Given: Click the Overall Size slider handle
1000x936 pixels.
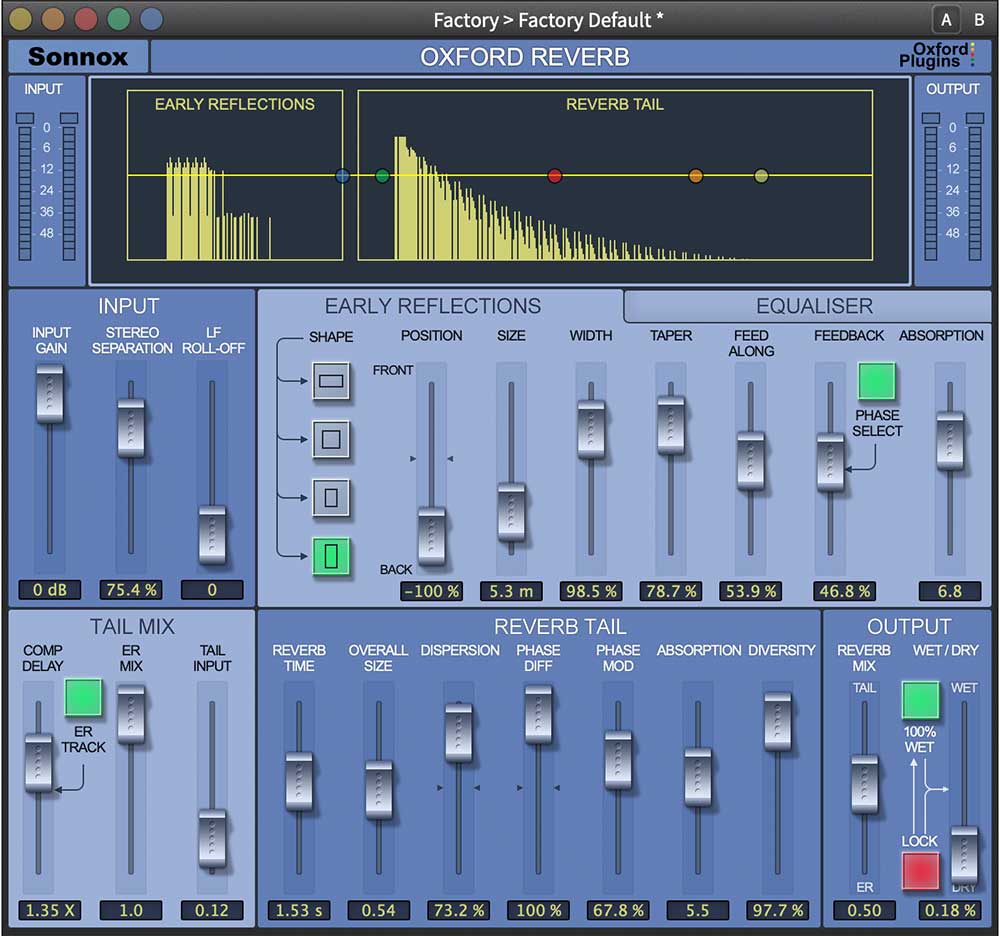Looking at the screenshot, I should tap(379, 790).
